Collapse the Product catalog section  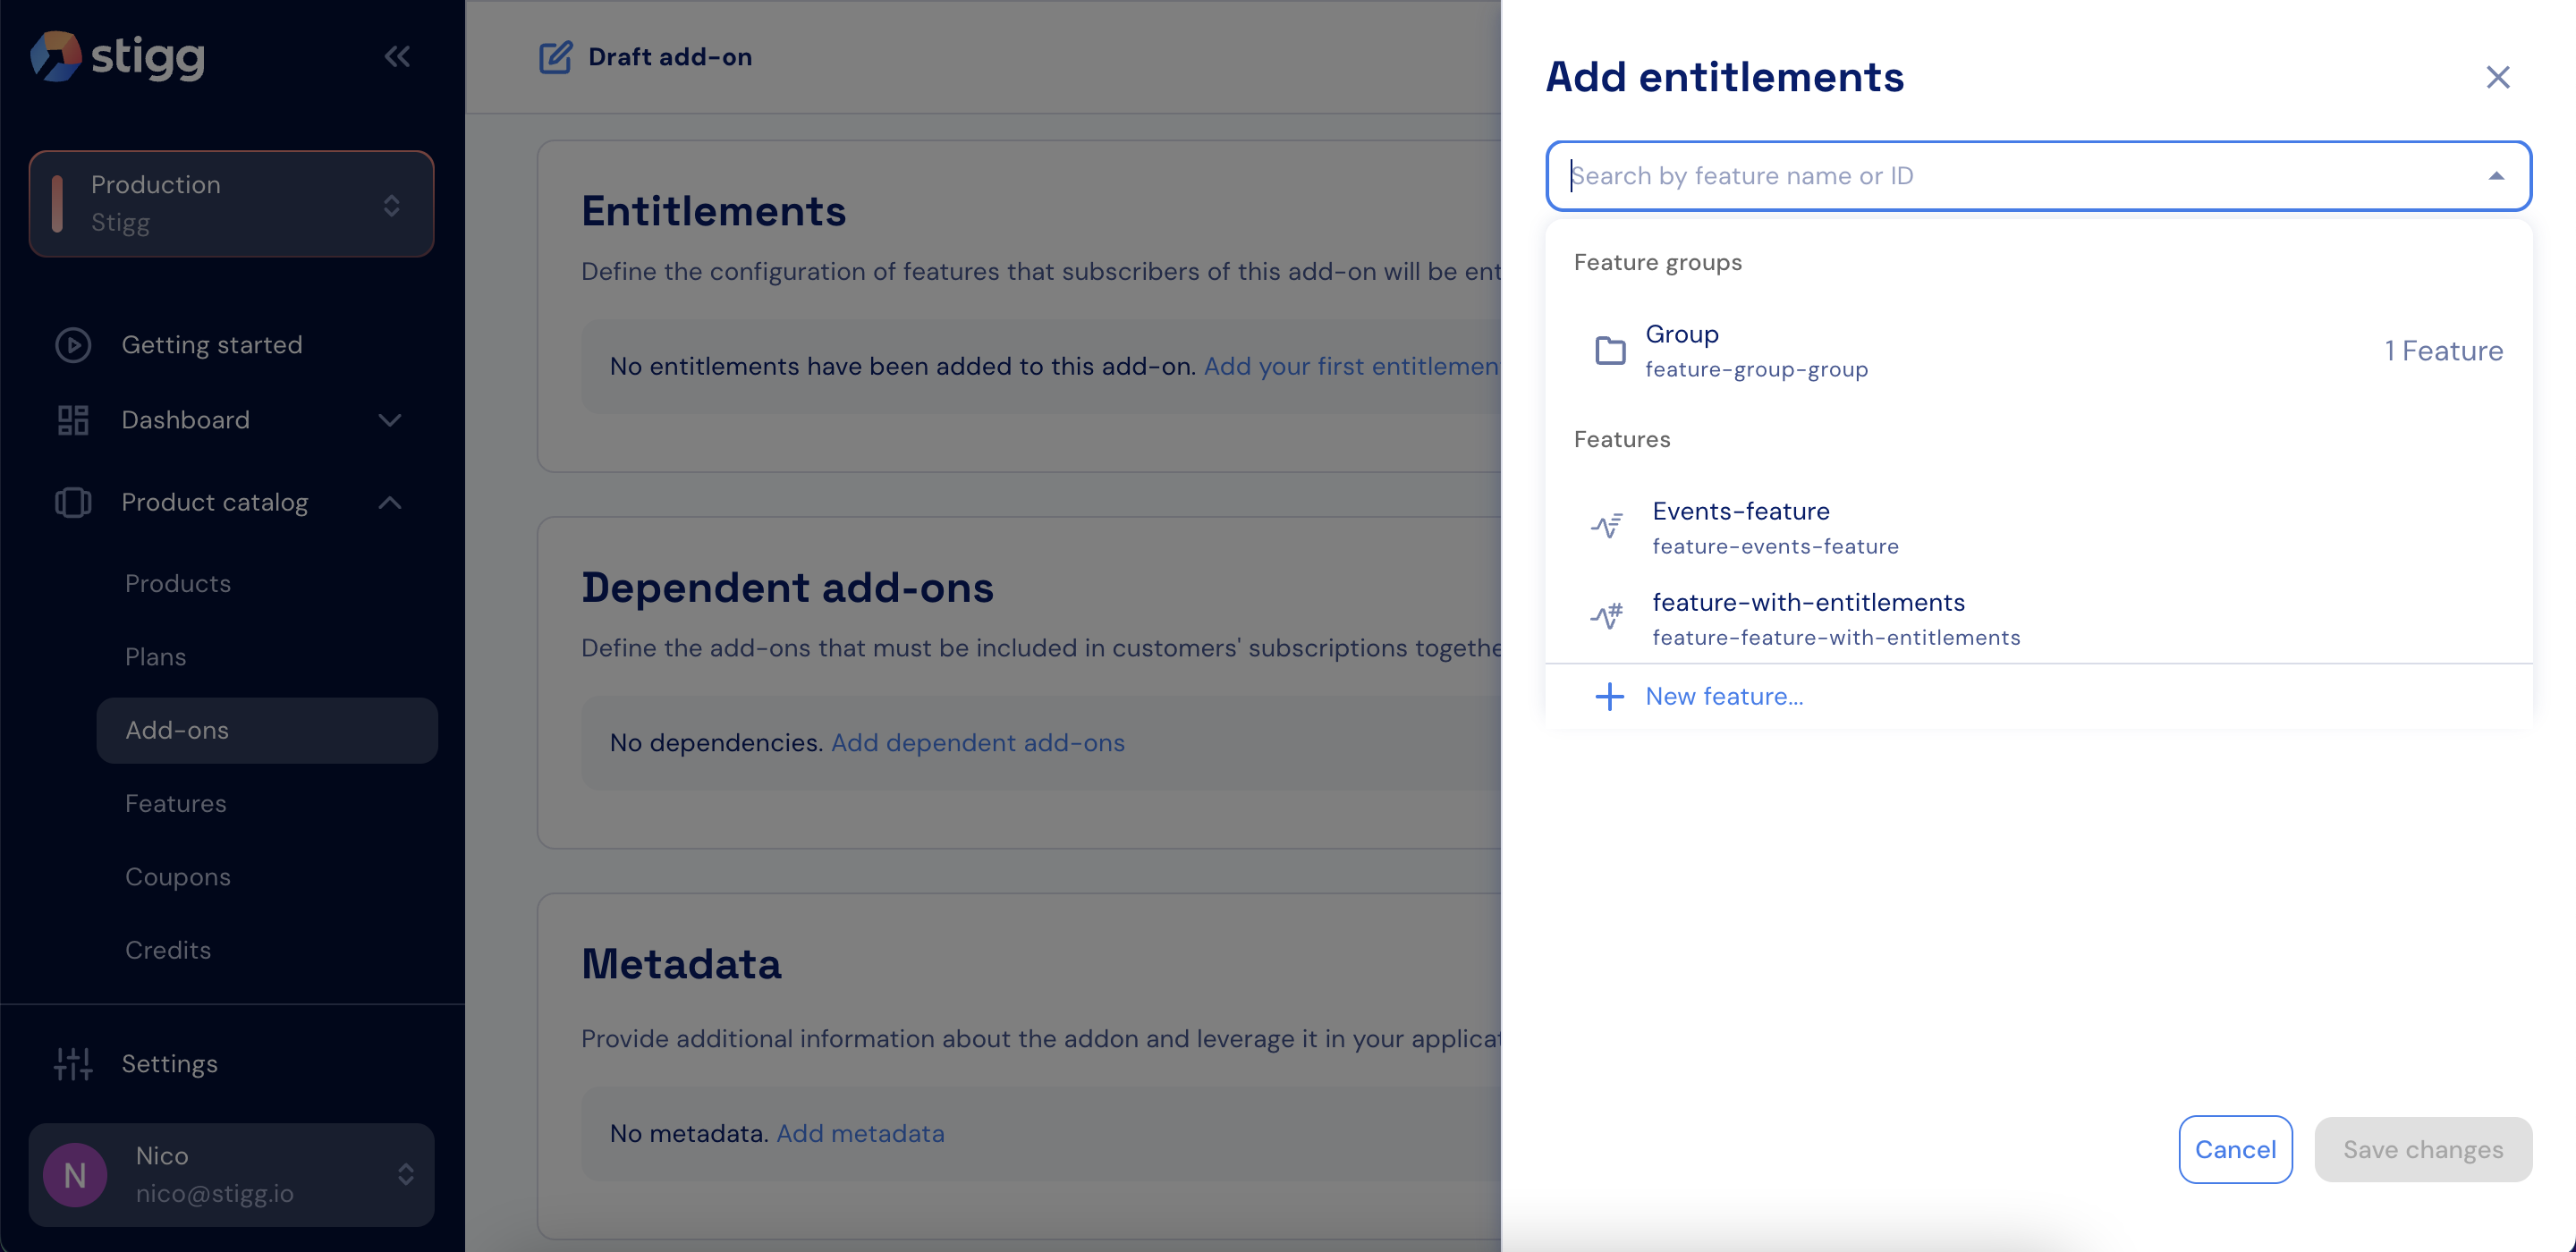pos(390,503)
